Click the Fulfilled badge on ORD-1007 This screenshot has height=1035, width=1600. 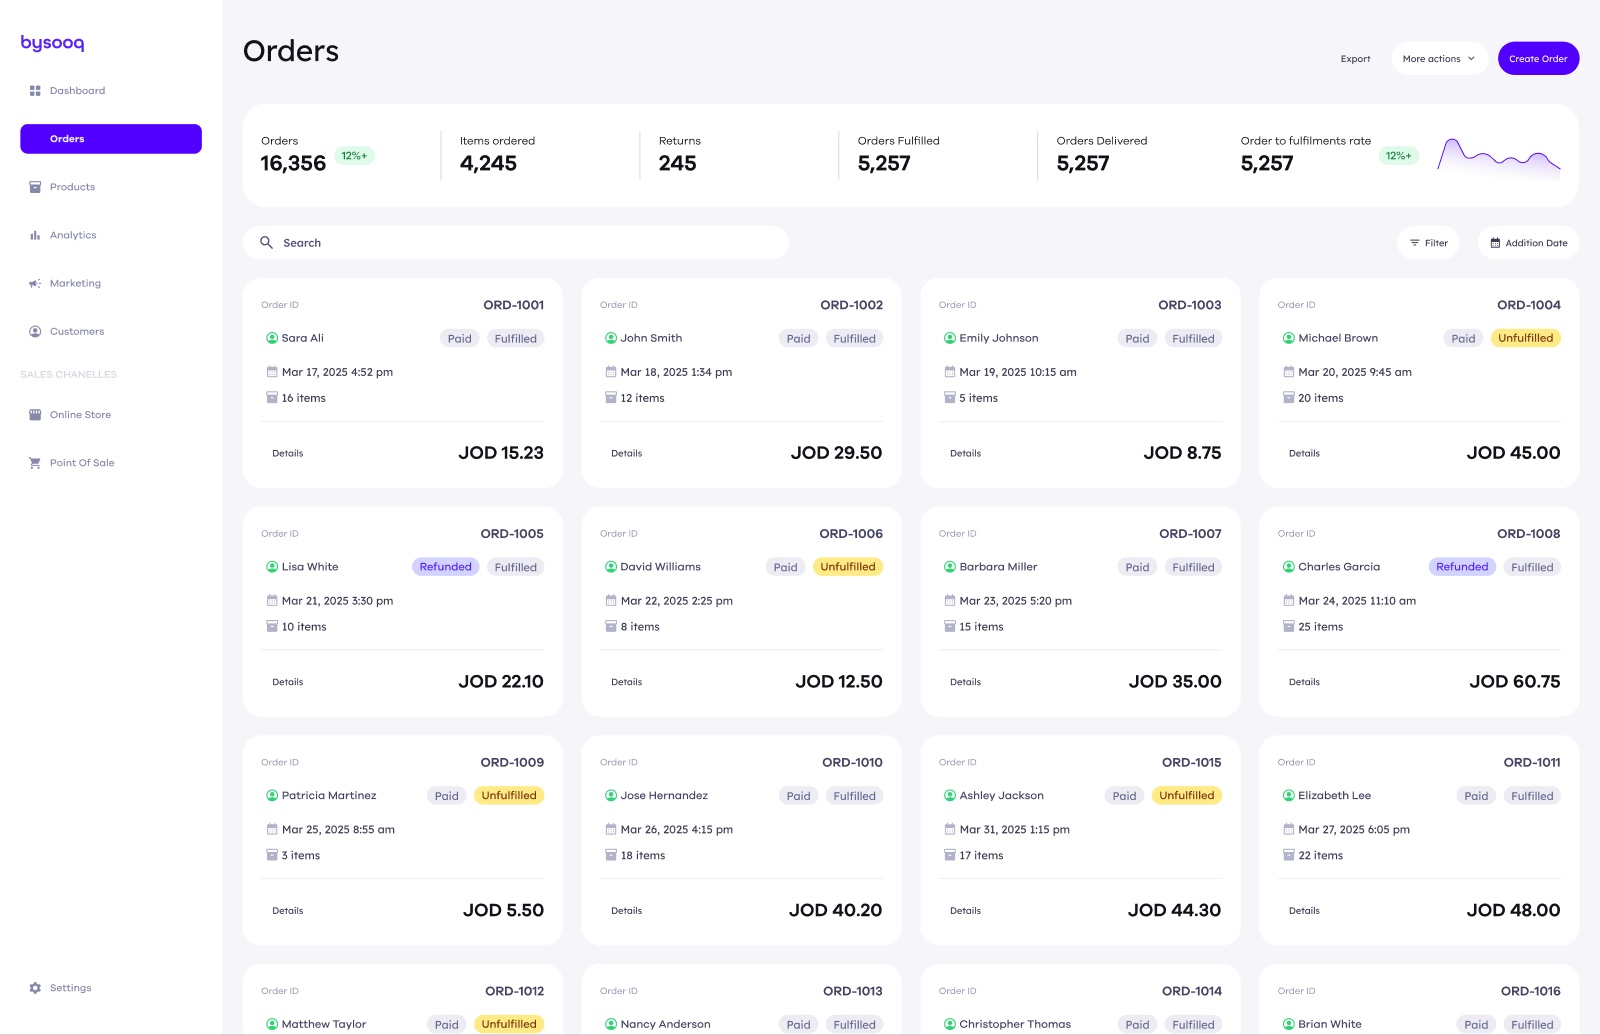tap(1193, 567)
